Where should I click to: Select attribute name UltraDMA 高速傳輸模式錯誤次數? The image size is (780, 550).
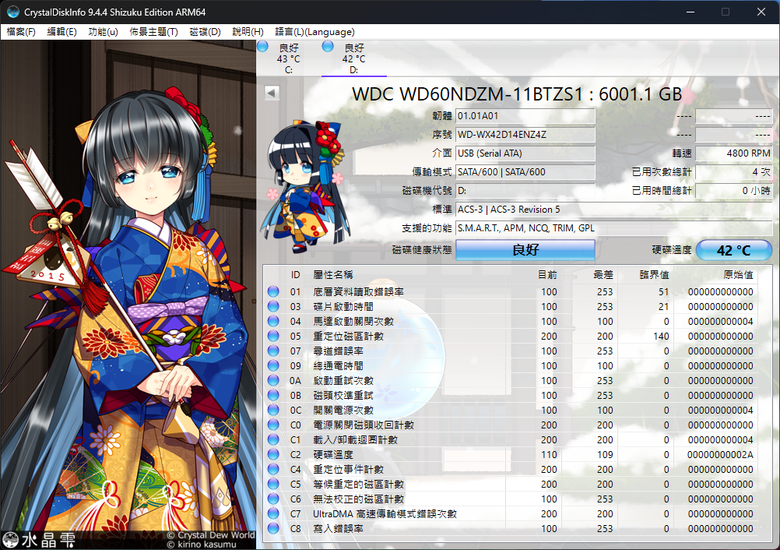point(385,514)
